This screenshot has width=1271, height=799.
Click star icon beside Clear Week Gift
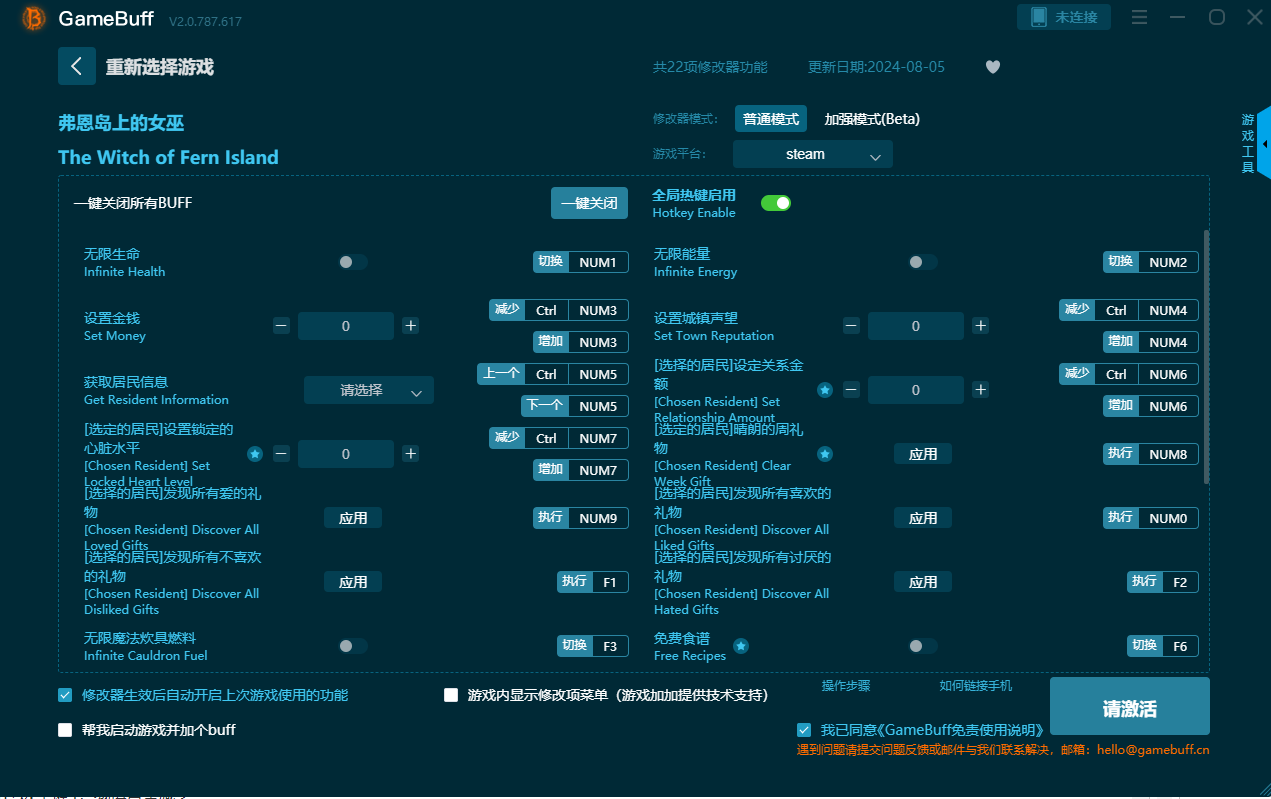[825, 454]
